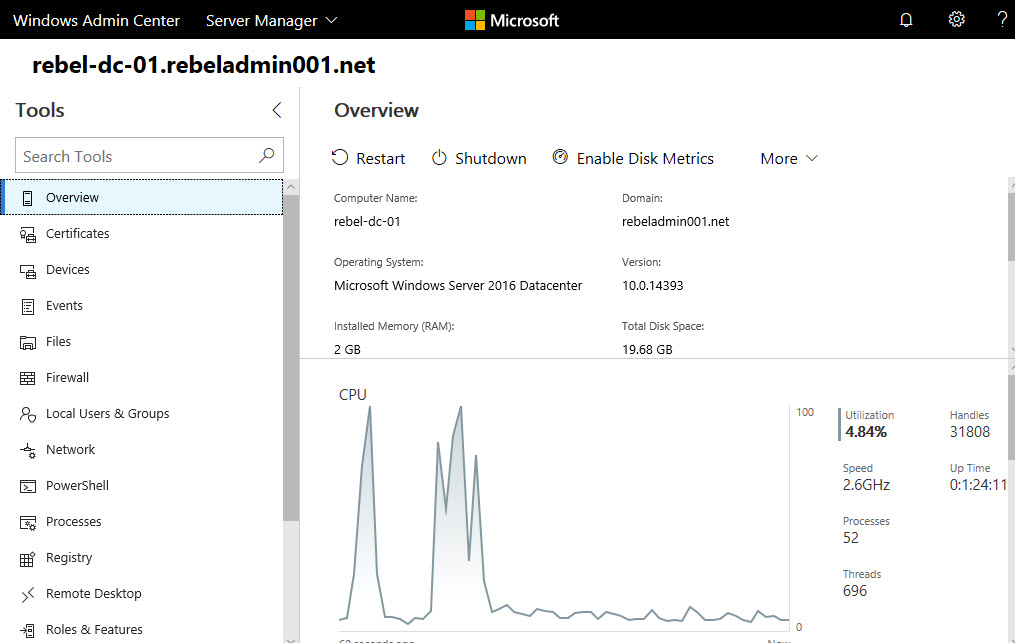Image resolution: width=1015 pixels, height=643 pixels.
Task: Open the Certificates tool
Action: [x=142, y=234]
